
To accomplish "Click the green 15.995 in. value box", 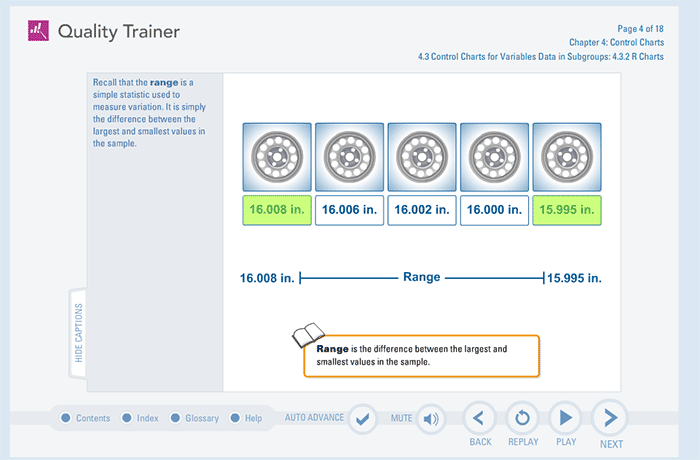I will (x=566, y=210).
